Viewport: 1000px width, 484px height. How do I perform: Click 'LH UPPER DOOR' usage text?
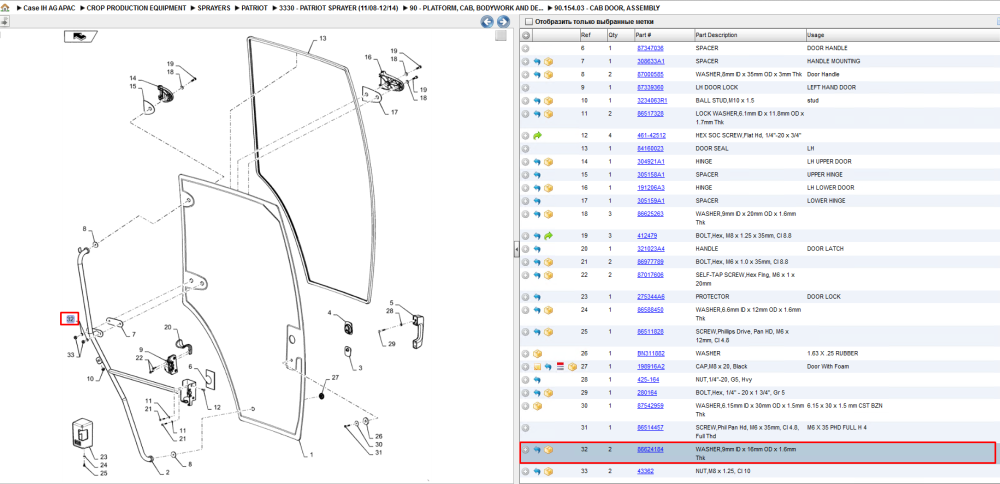(827, 161)
